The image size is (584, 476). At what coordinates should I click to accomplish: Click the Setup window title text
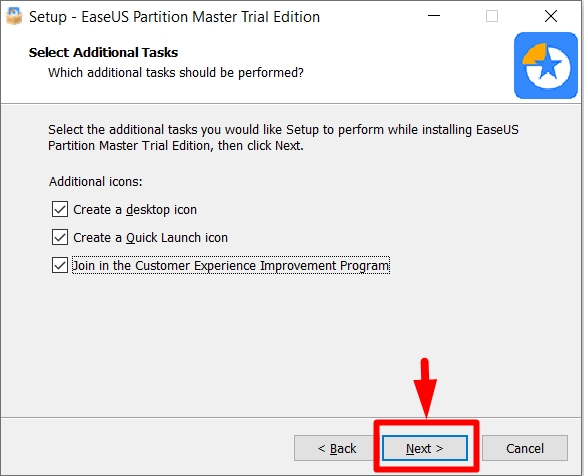coord(174,17)
